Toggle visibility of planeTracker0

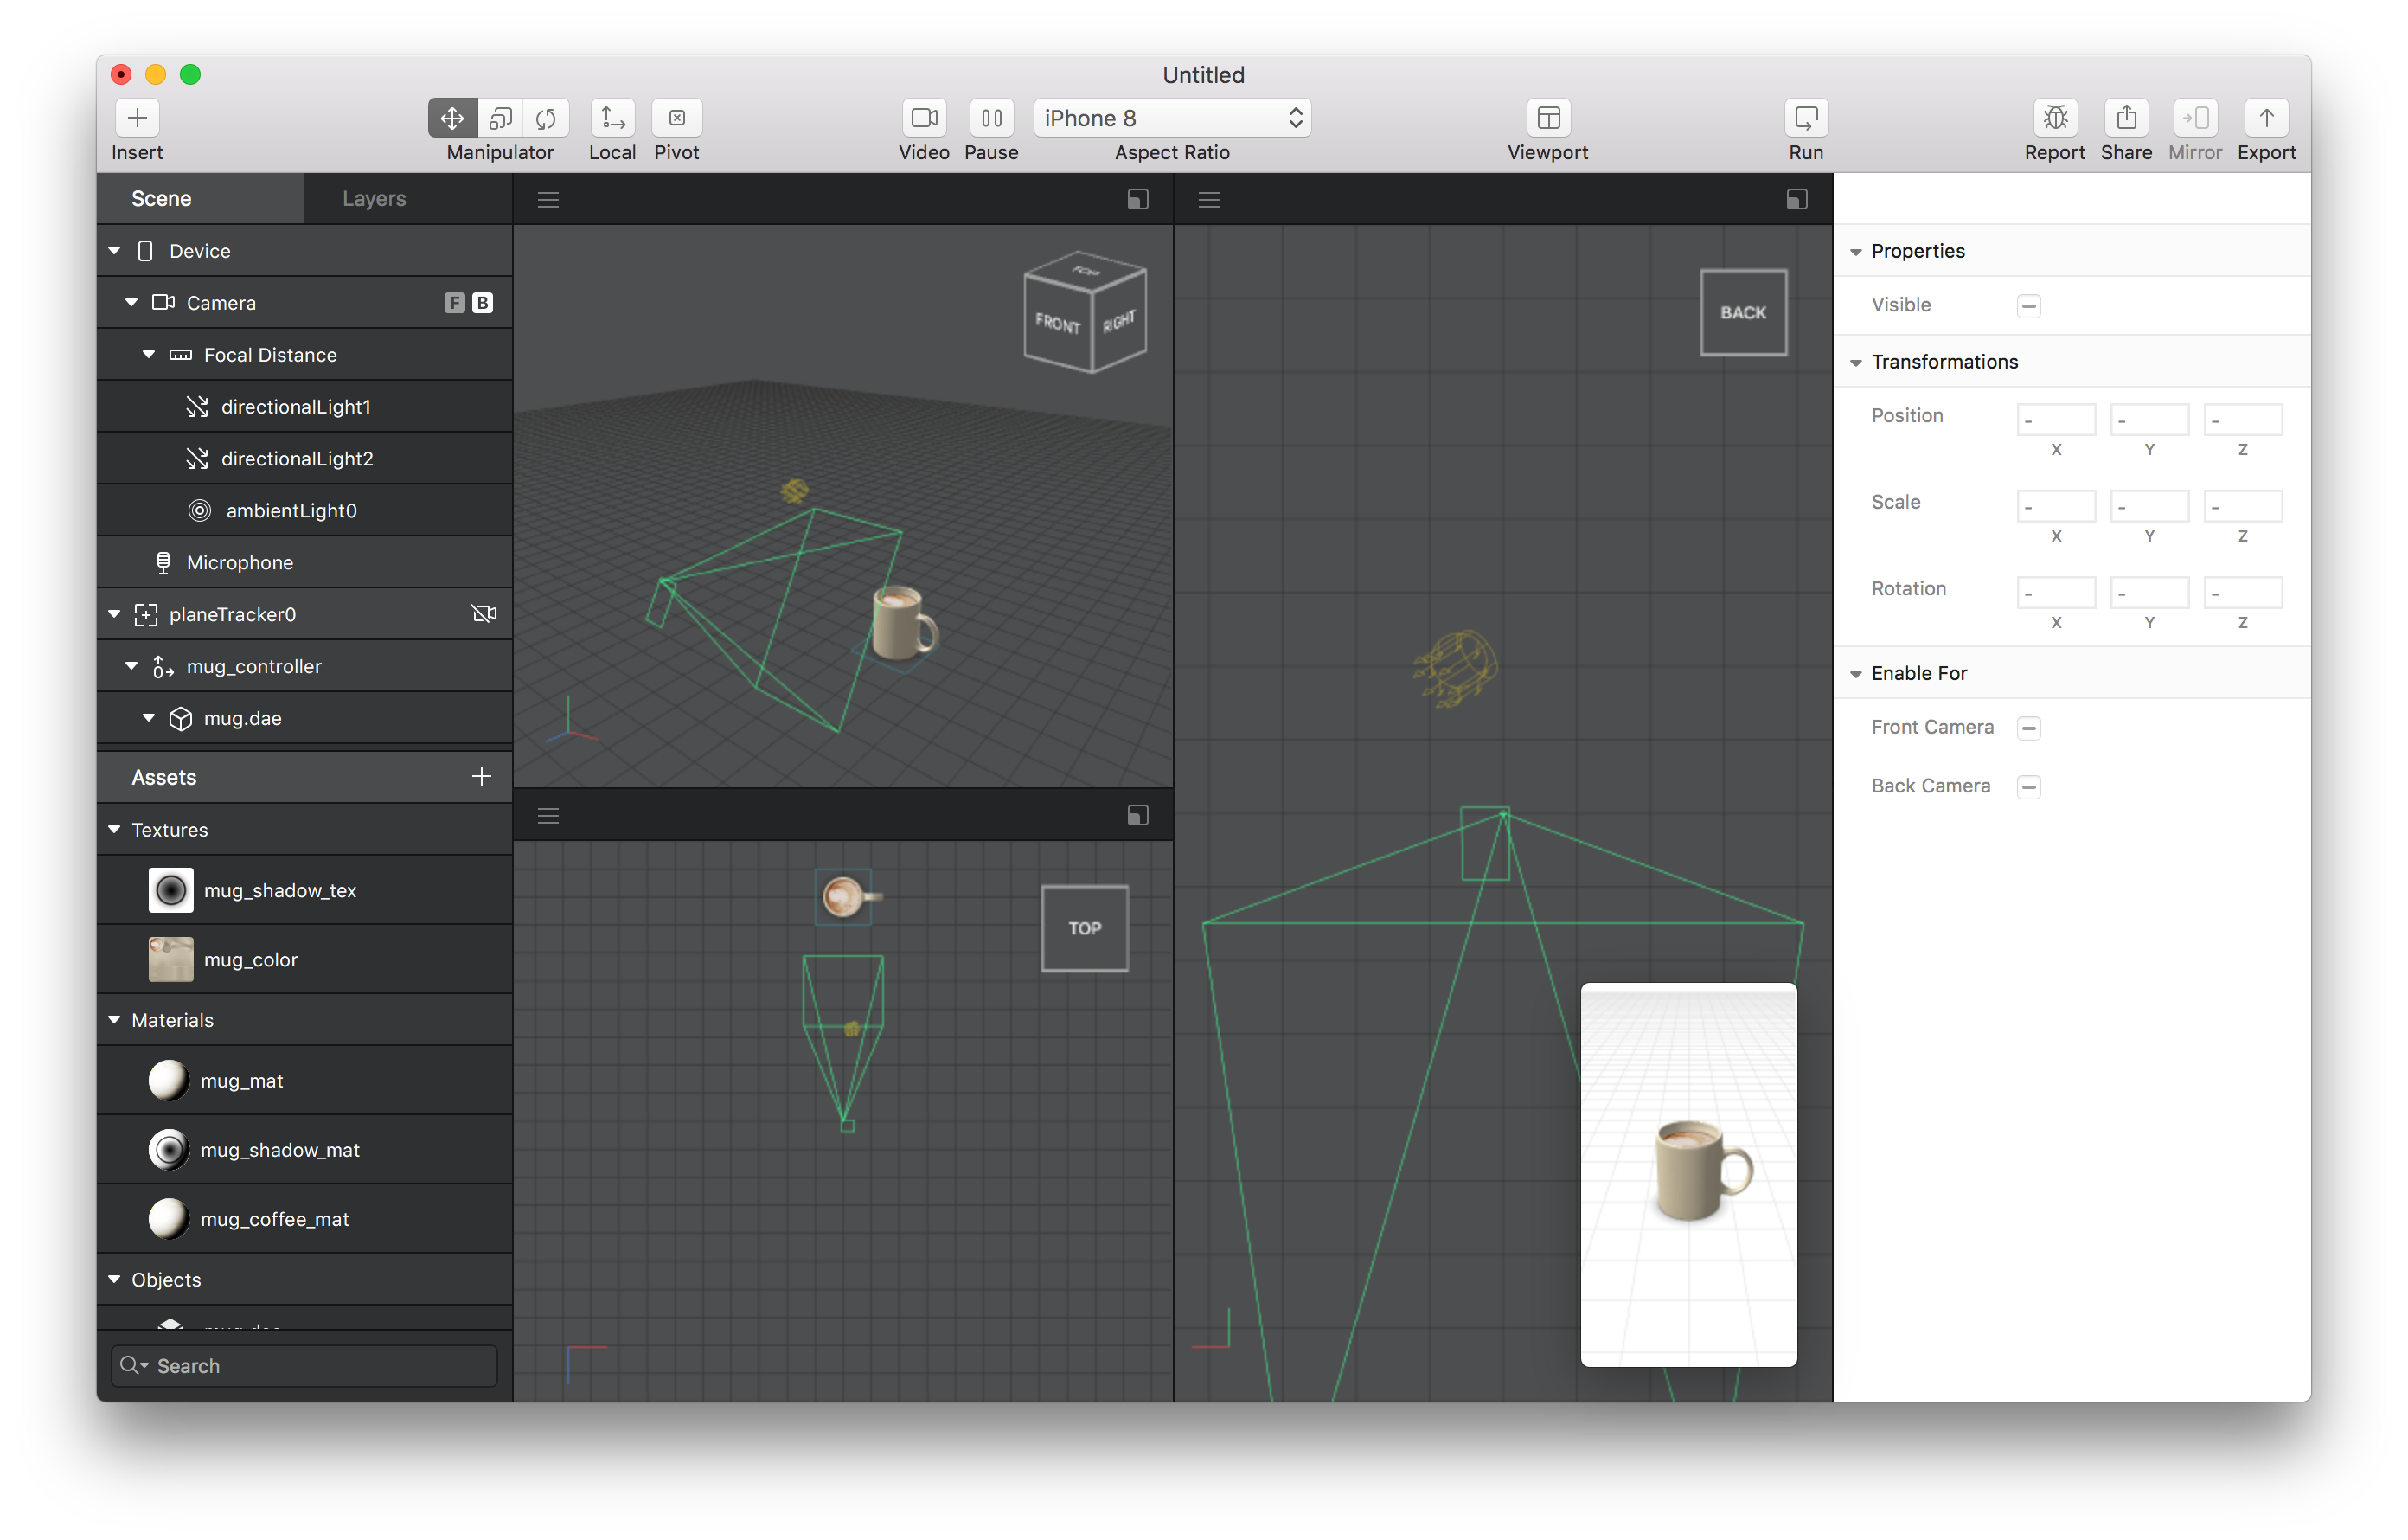point(484,613)
